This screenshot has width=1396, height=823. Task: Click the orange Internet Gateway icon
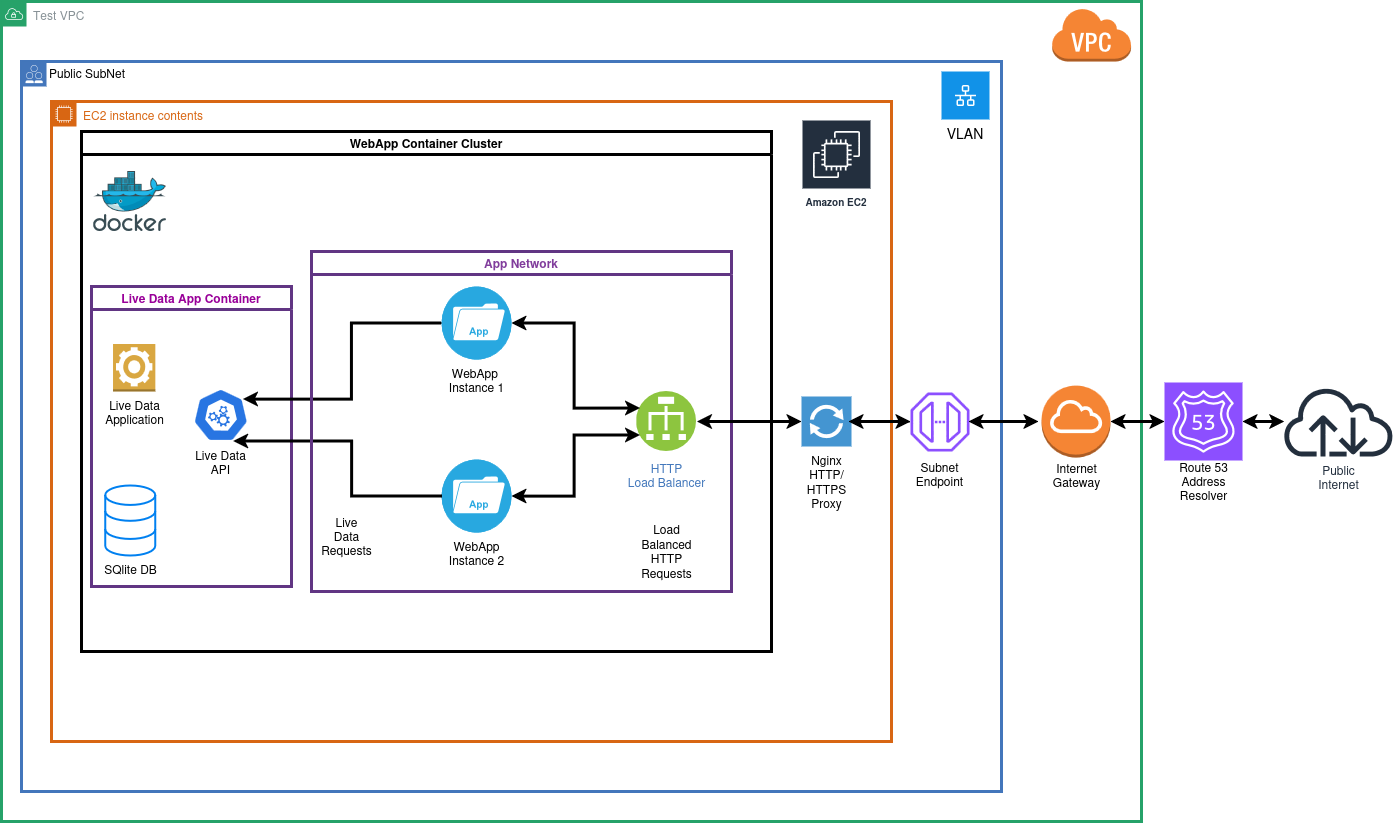tap(1076, 421)
